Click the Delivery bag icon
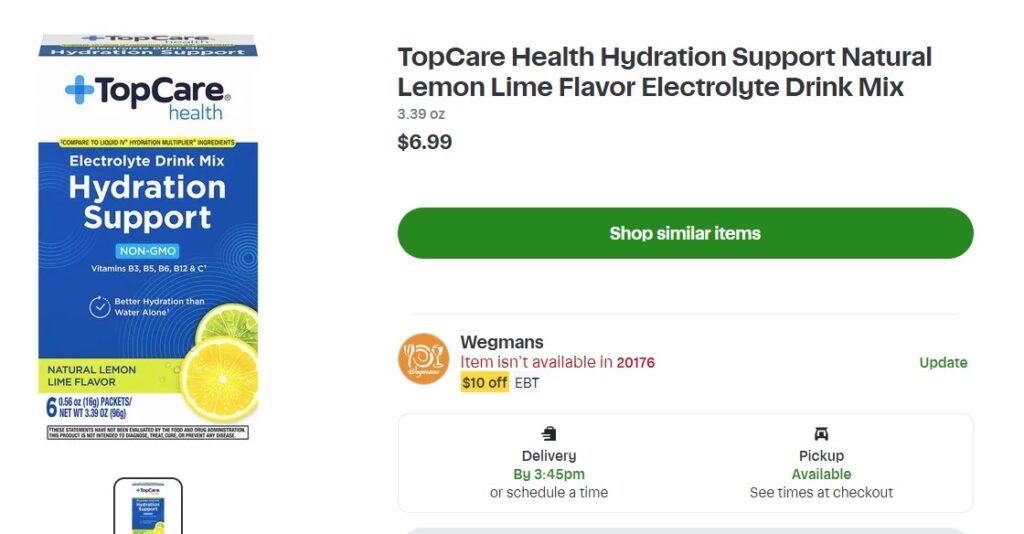1024x534 pixels. (x=549, y=434)
